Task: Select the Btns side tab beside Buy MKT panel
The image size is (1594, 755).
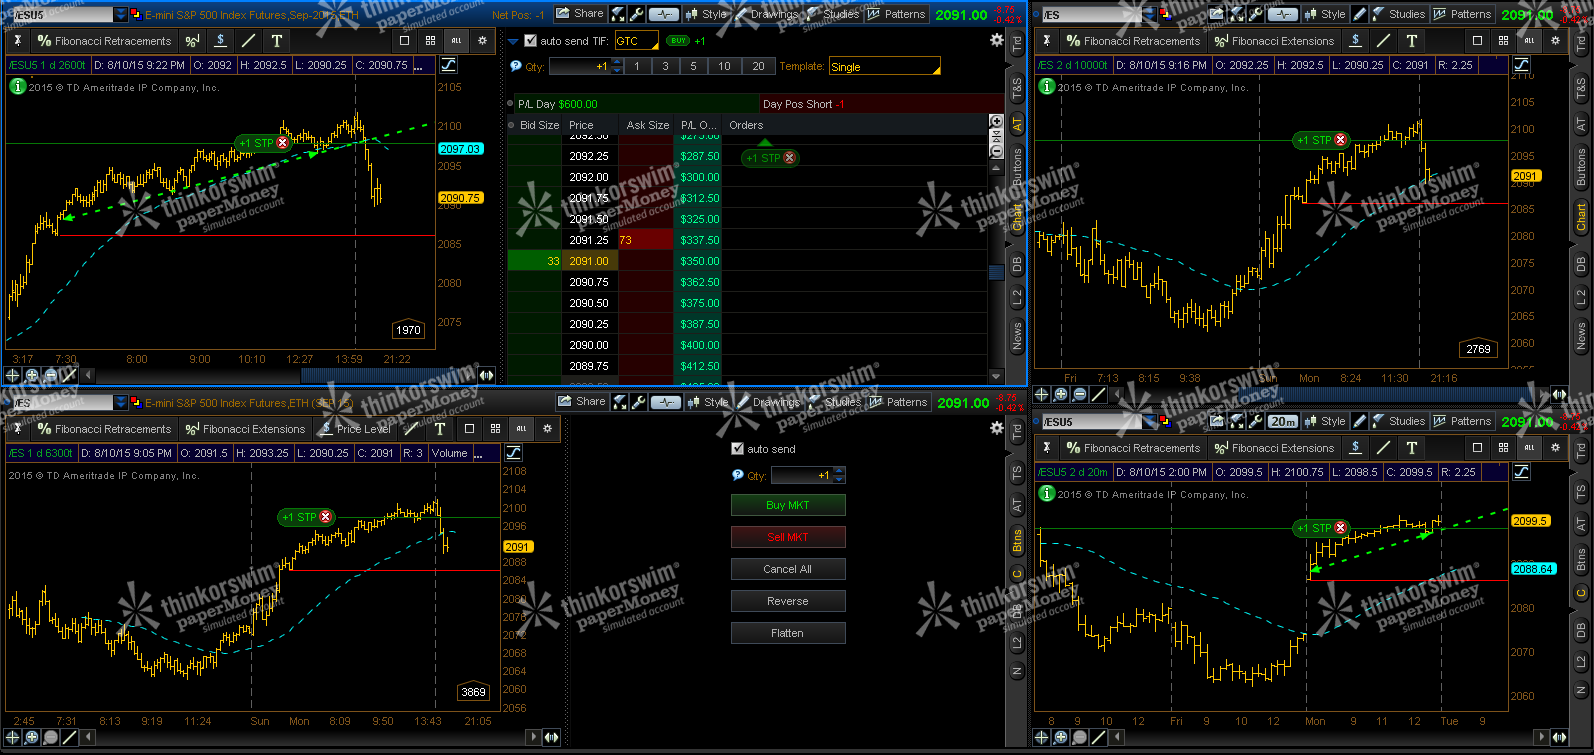Action: tap(1017, 541)
